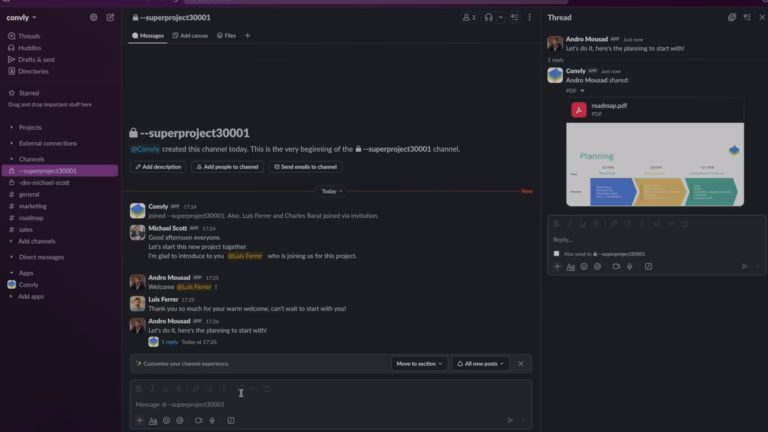
Task: Open workspace preferences gear icon
Action: [94, 17]
